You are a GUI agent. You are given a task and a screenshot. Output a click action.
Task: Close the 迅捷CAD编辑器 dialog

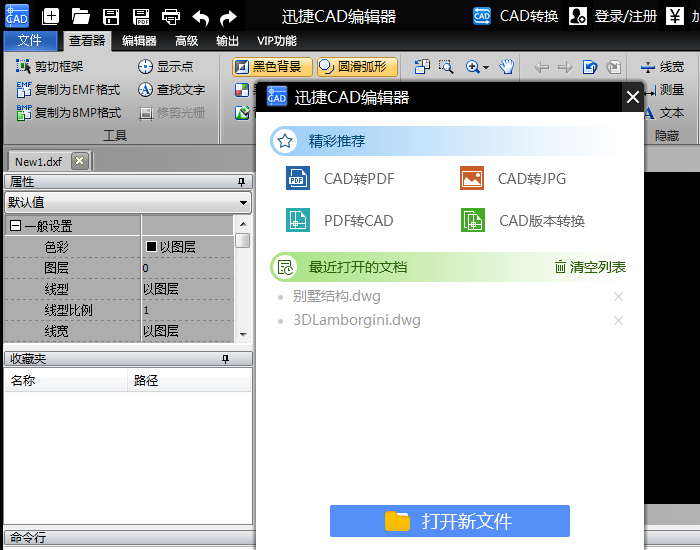(633, 97)
